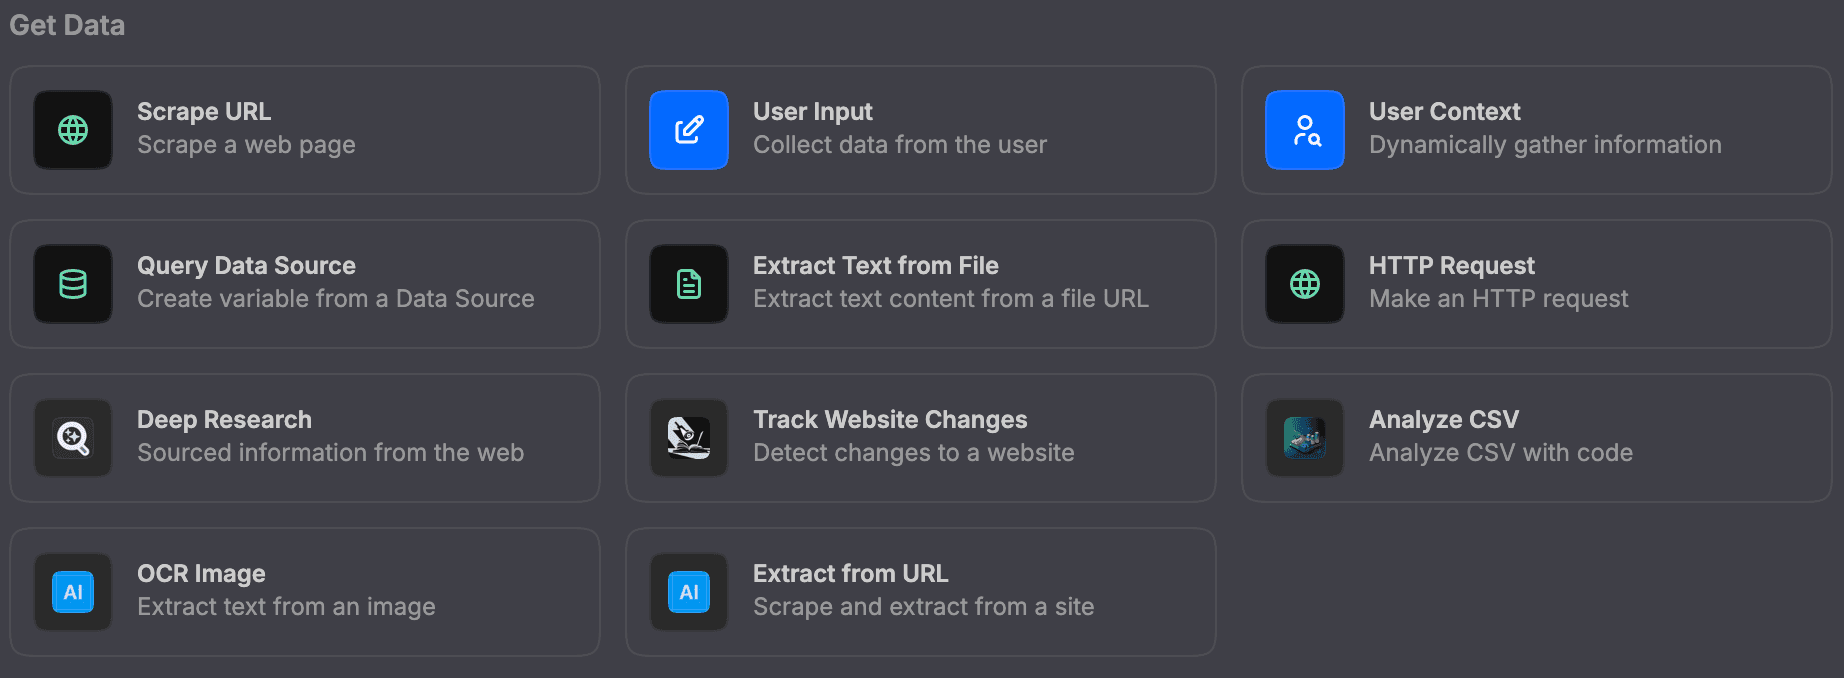This screenshot has width=1844, height=678.
Task: Choose the HTTP Request card
Action: click(x=1537, y=284)
